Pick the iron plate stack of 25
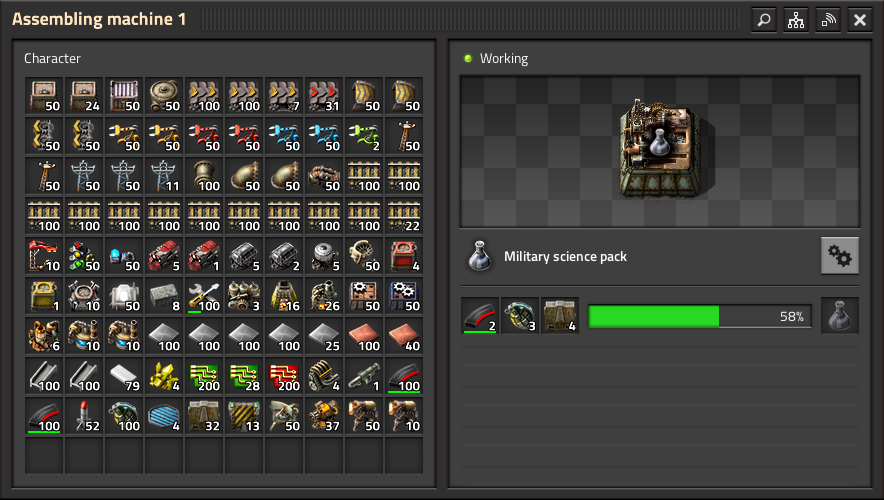 coord(324,336)
